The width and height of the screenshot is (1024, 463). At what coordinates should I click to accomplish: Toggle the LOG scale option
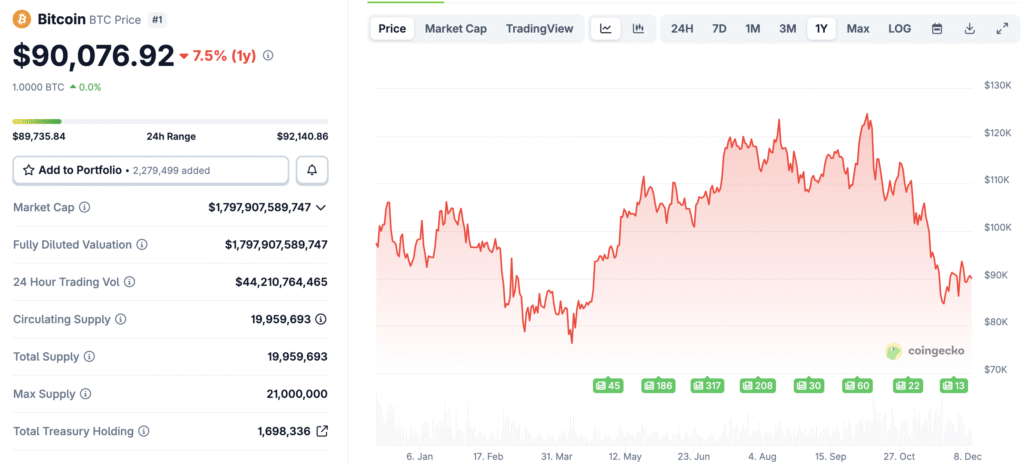coord(899,28)
